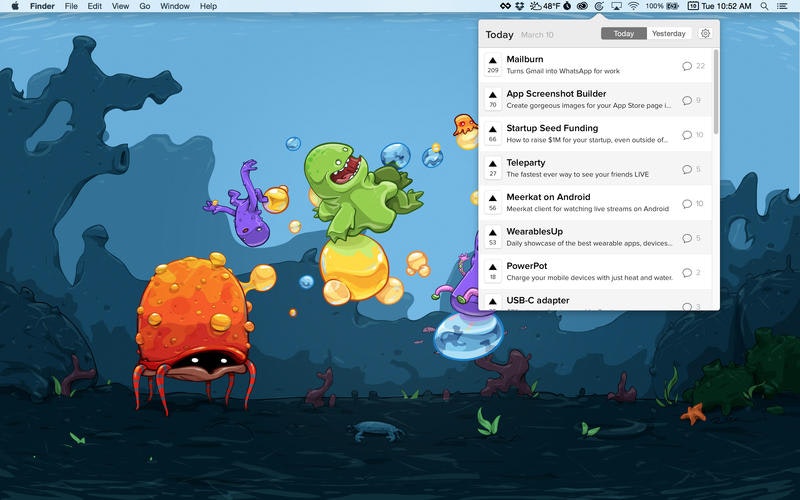This screenshot has width=800, height=500.
Task: Click the stopwatch timer menu bar icon
Action: (567, 6)
